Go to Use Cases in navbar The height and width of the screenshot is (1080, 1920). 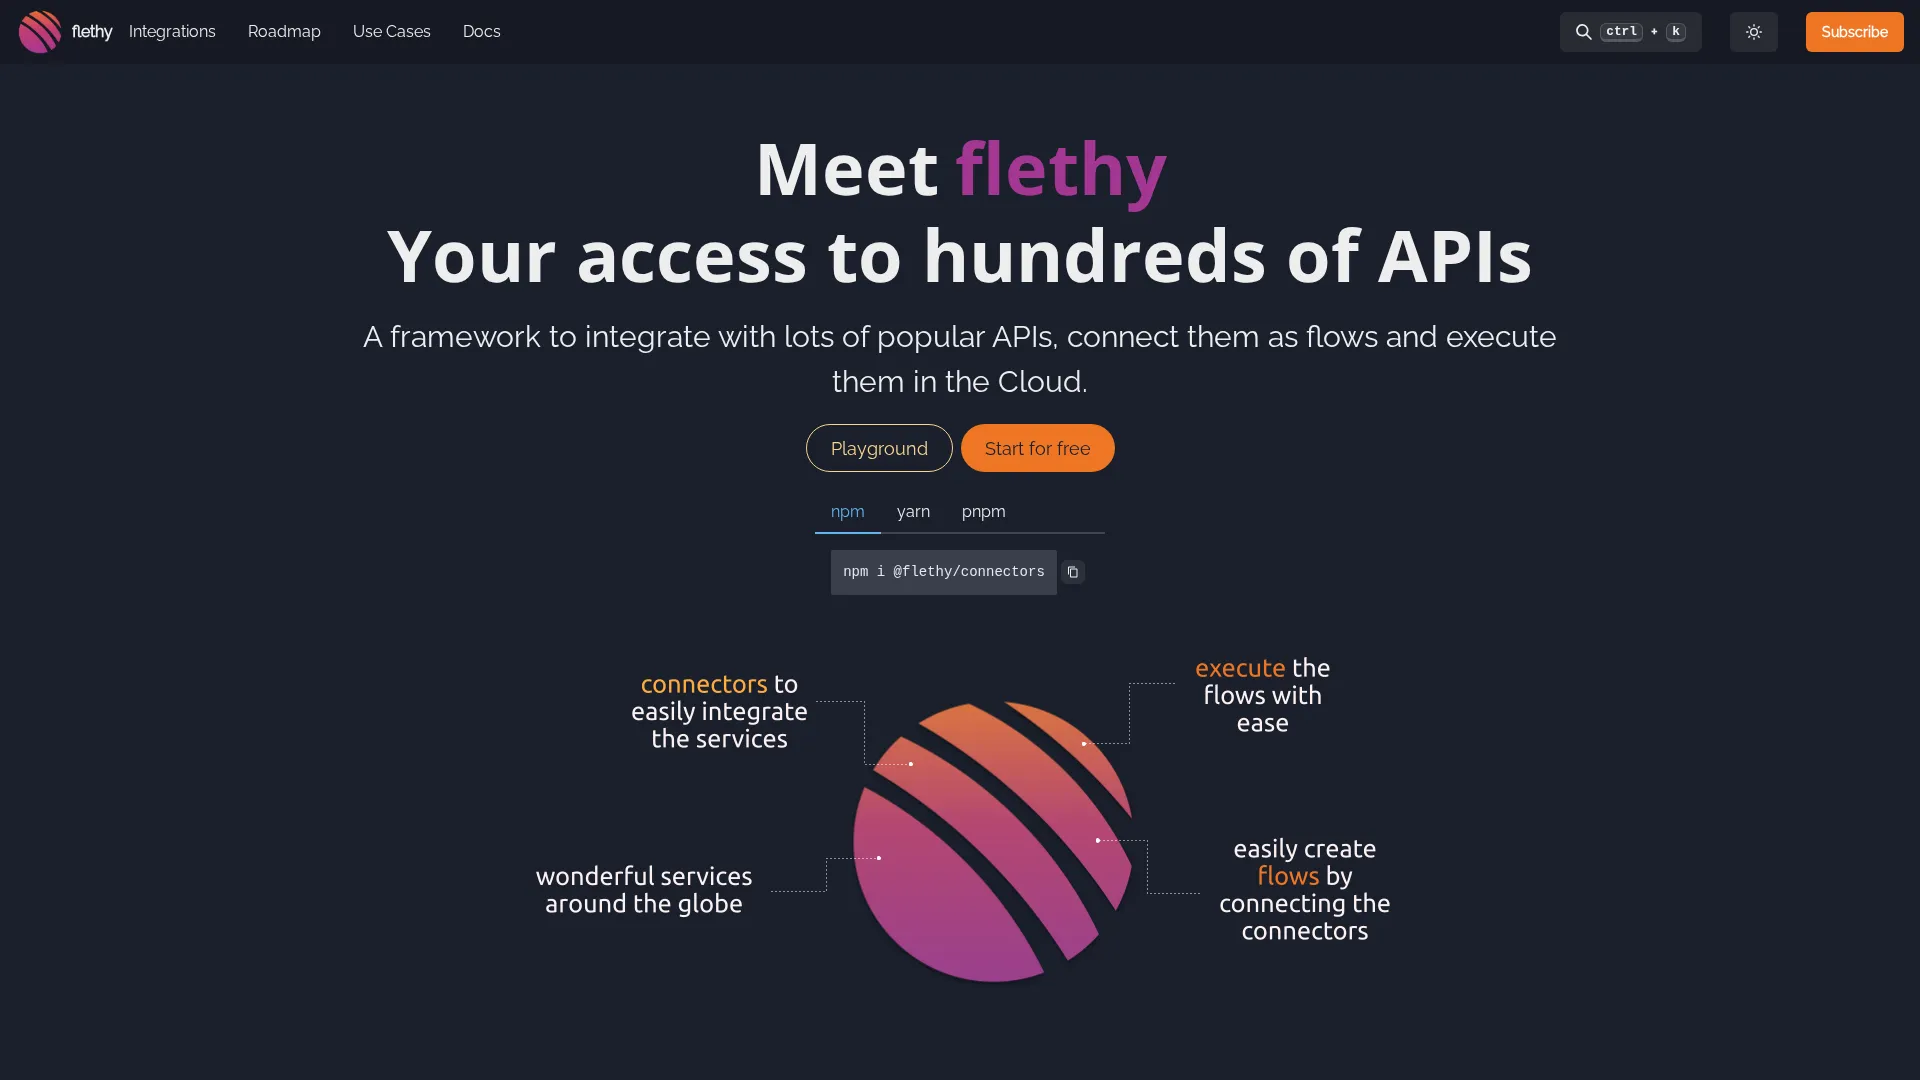coord(391,32)
